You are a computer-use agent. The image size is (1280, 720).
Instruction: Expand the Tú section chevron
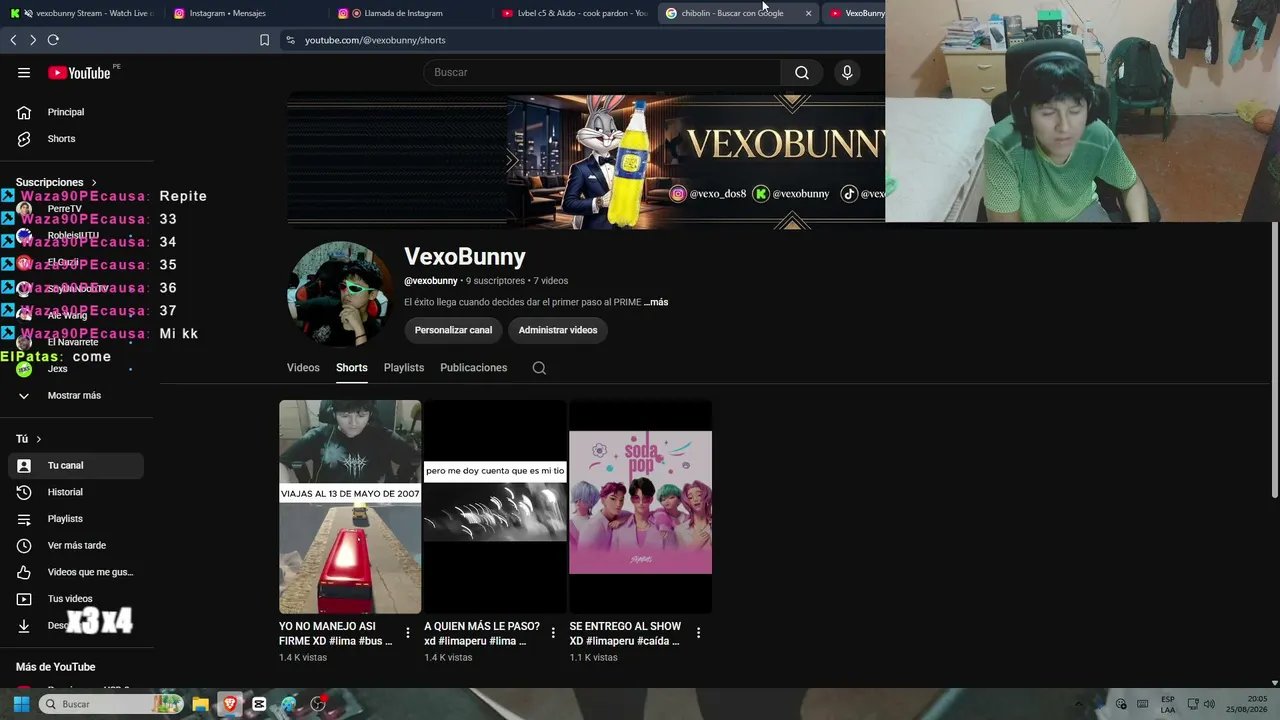click(x=39, y=439)
